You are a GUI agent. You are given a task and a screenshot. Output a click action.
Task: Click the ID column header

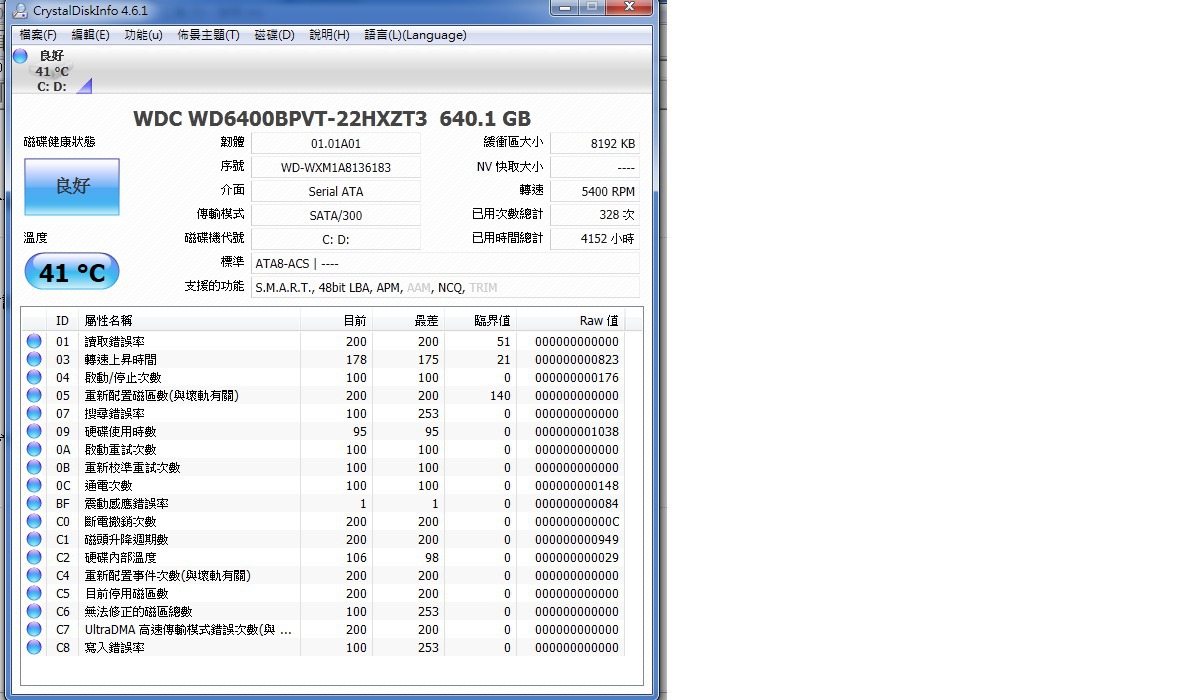point(63,321)
